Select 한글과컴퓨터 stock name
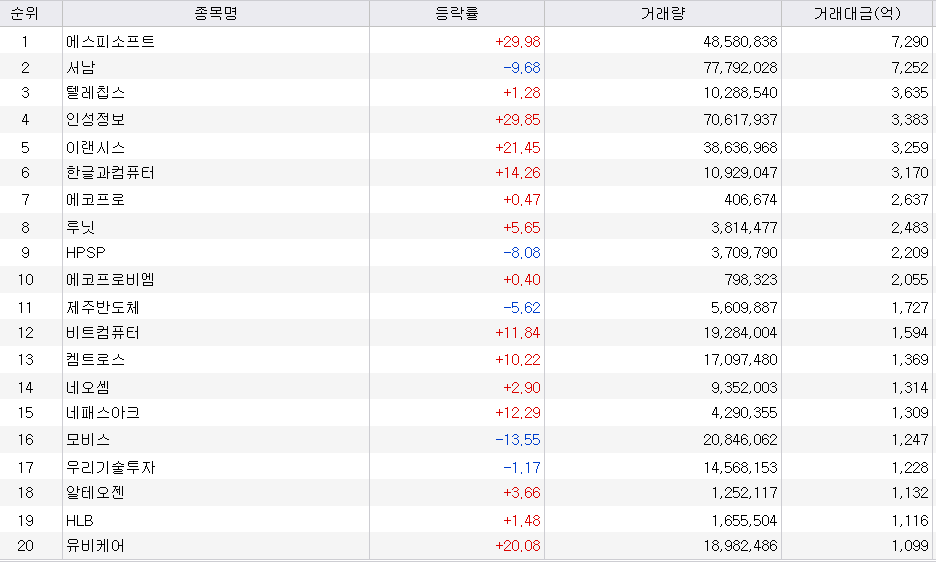936x562 pixels. coord(110,173)
